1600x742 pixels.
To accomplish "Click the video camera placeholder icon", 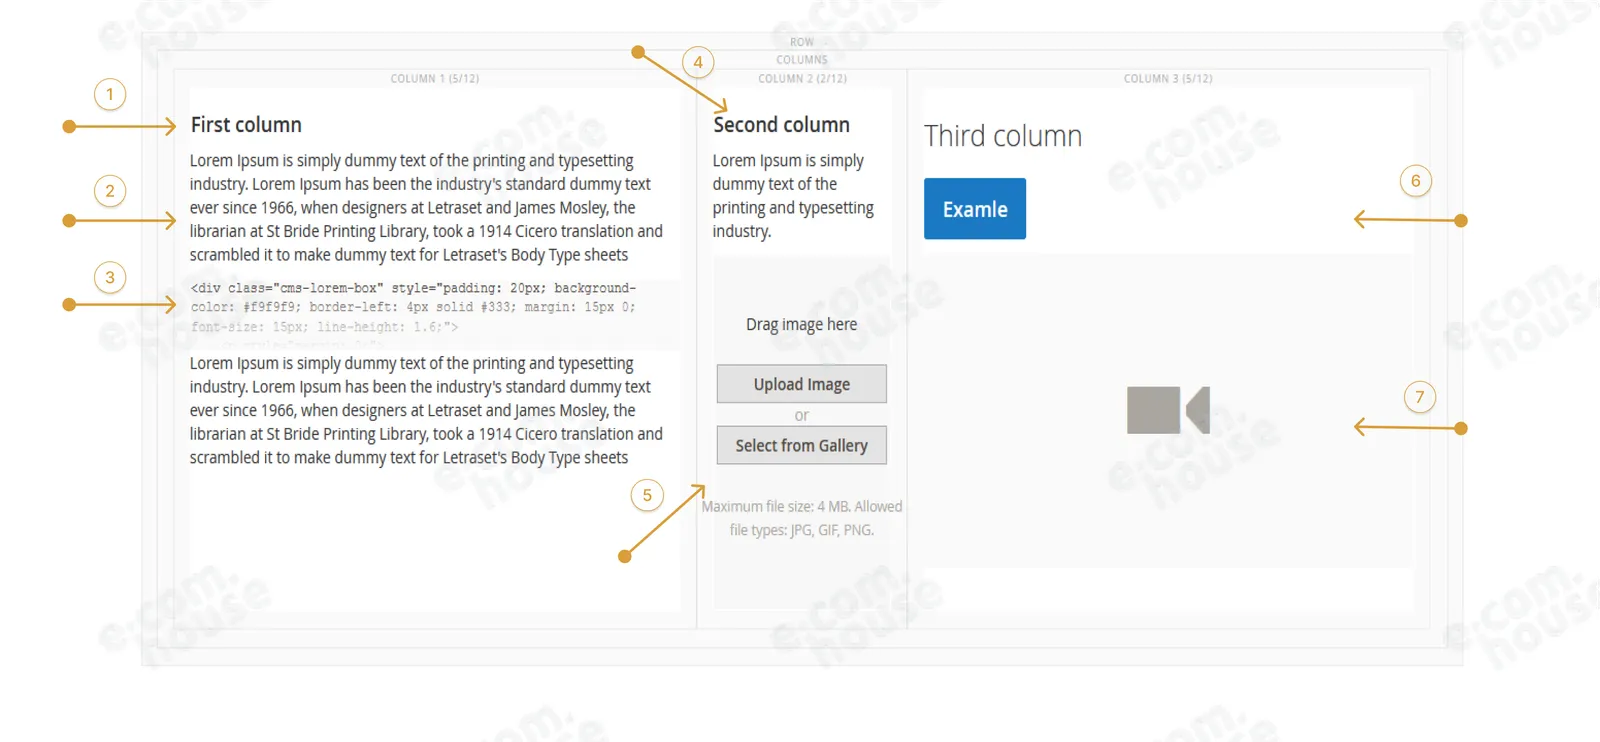I will tap(1168, 410).
